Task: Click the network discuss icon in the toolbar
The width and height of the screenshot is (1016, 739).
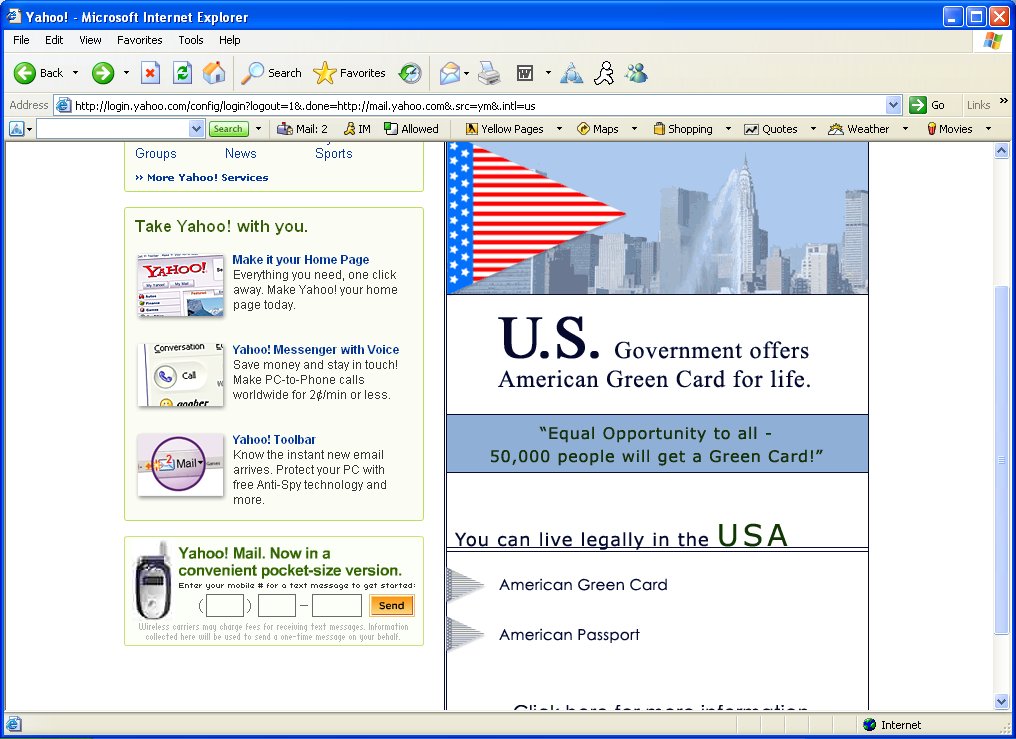Action: click(572, 73)
